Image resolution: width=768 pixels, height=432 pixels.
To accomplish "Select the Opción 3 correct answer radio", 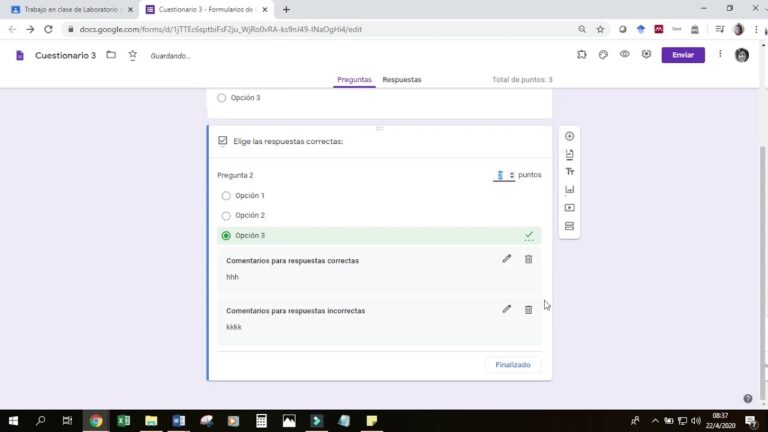I will (226, 236).
